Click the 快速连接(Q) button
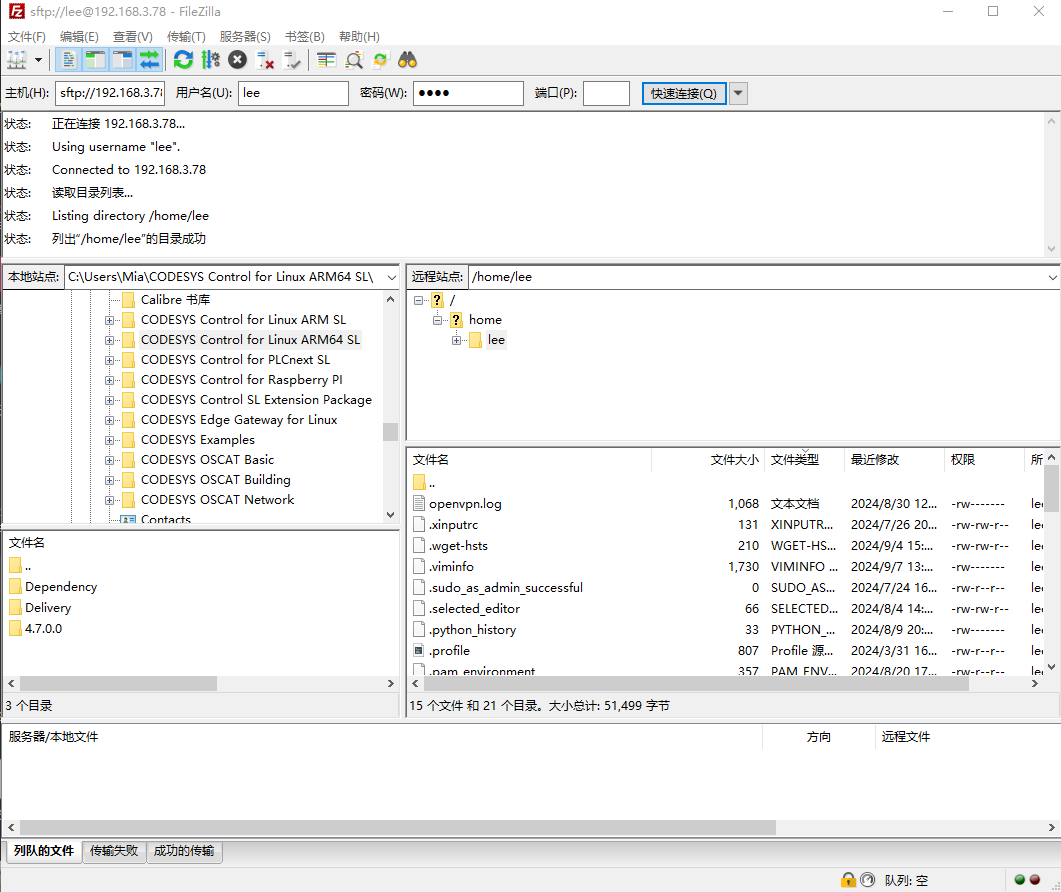 (x=683, y=93)
